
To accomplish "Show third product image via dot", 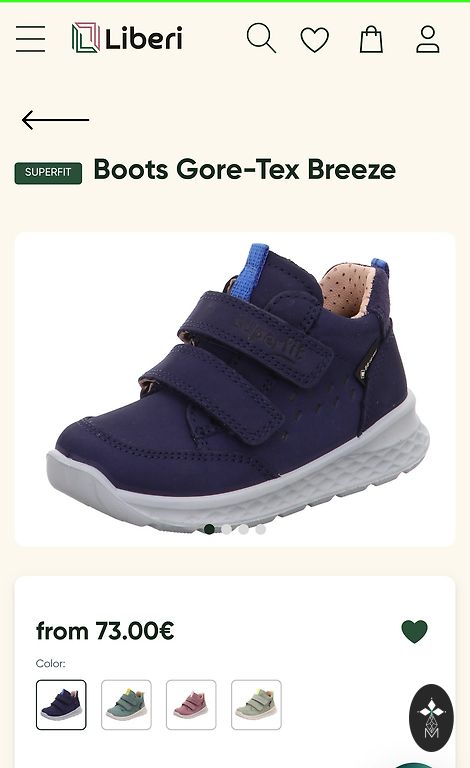I will click(243, 529).
